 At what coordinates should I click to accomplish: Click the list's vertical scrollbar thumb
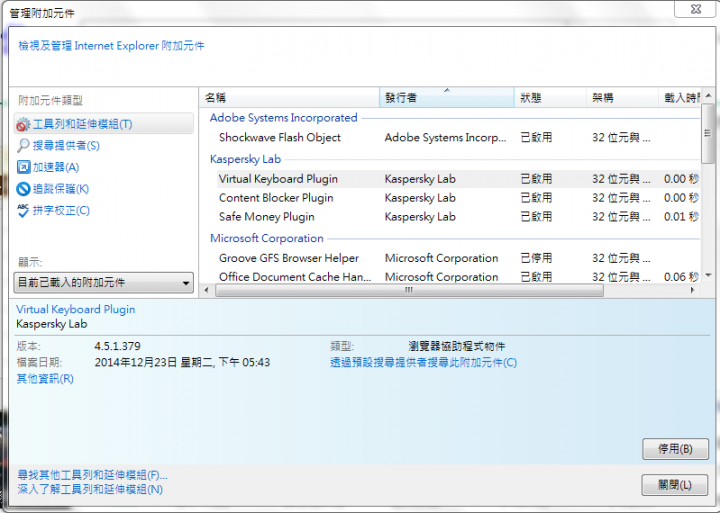tap(708, 133)
